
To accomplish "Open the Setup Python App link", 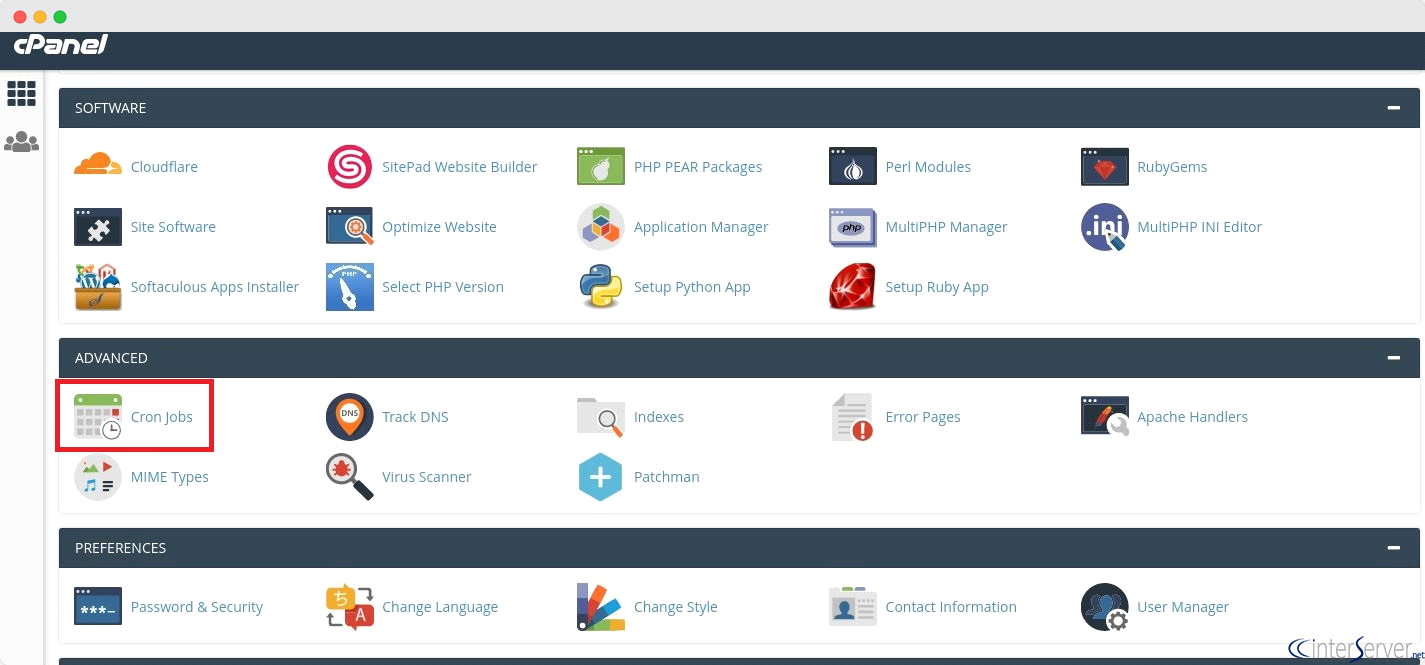I will click(692, 287).
